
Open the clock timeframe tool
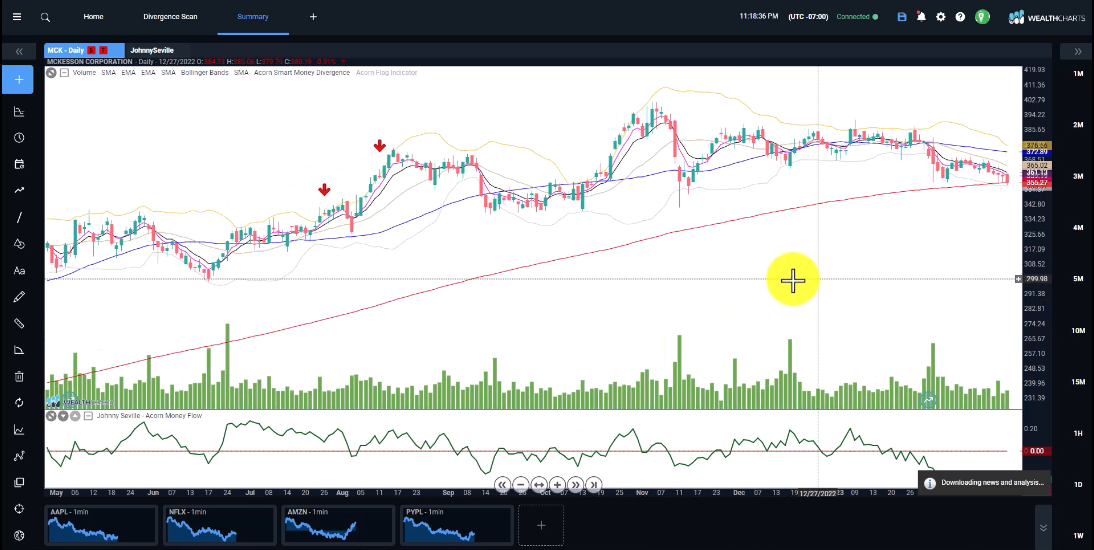[x=19, y=138]
